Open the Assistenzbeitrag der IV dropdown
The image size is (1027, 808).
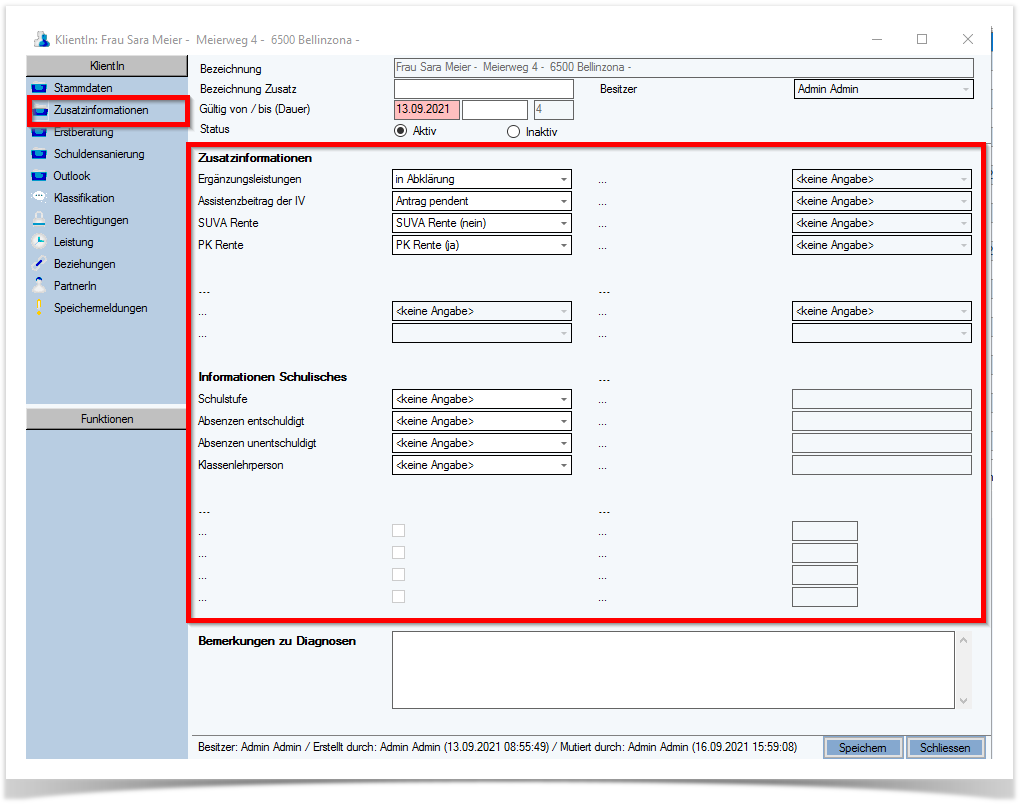click(x=482, y=201)
